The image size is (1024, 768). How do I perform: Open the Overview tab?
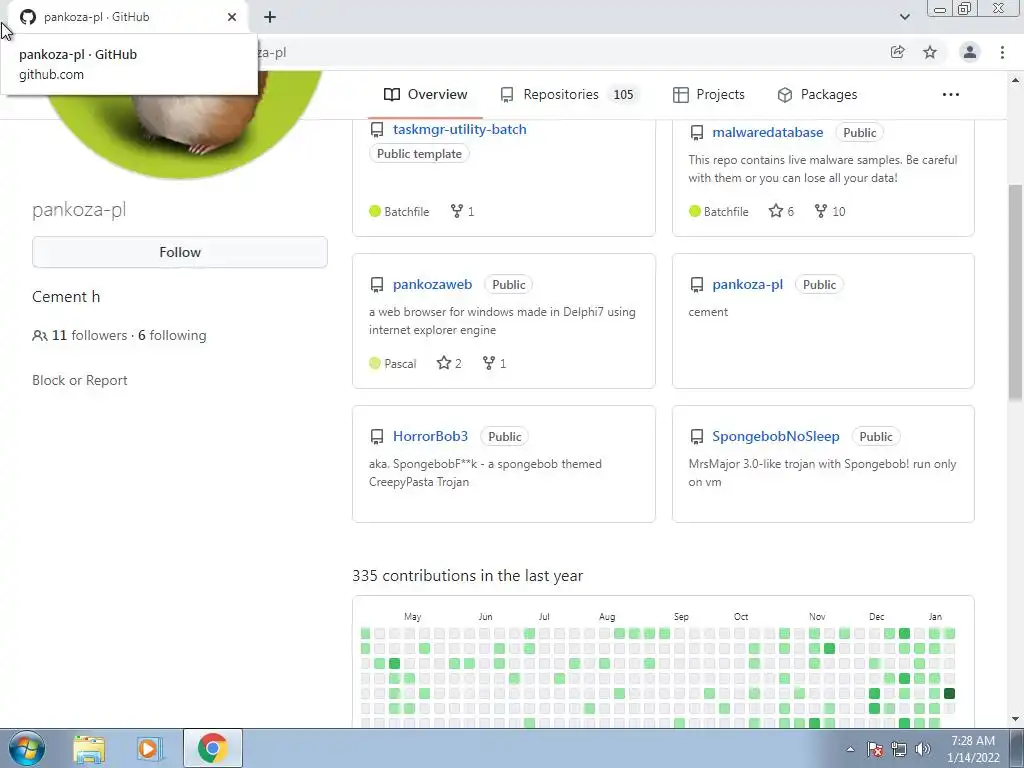click(x=426, y=95)
